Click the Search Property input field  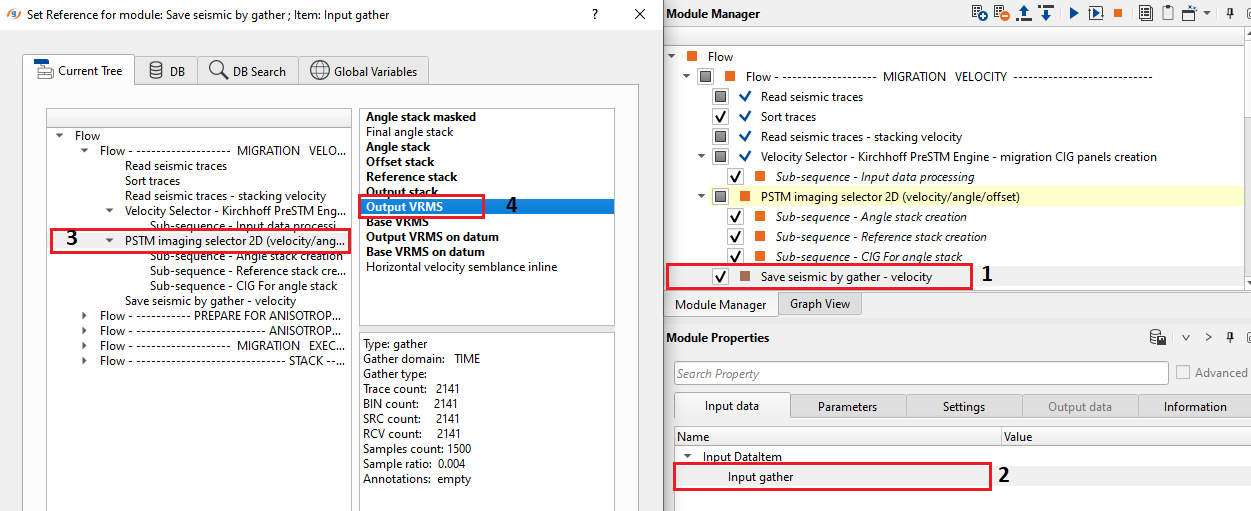click(920, 374)
